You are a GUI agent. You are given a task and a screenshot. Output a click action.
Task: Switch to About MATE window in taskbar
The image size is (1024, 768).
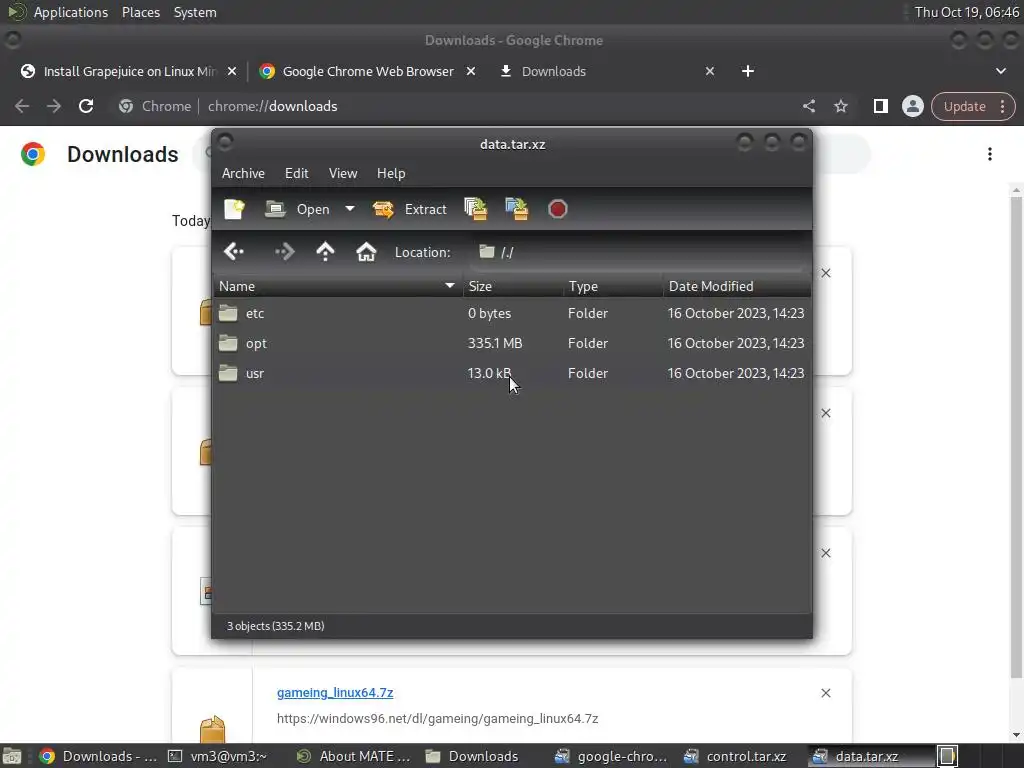point(354,756)
